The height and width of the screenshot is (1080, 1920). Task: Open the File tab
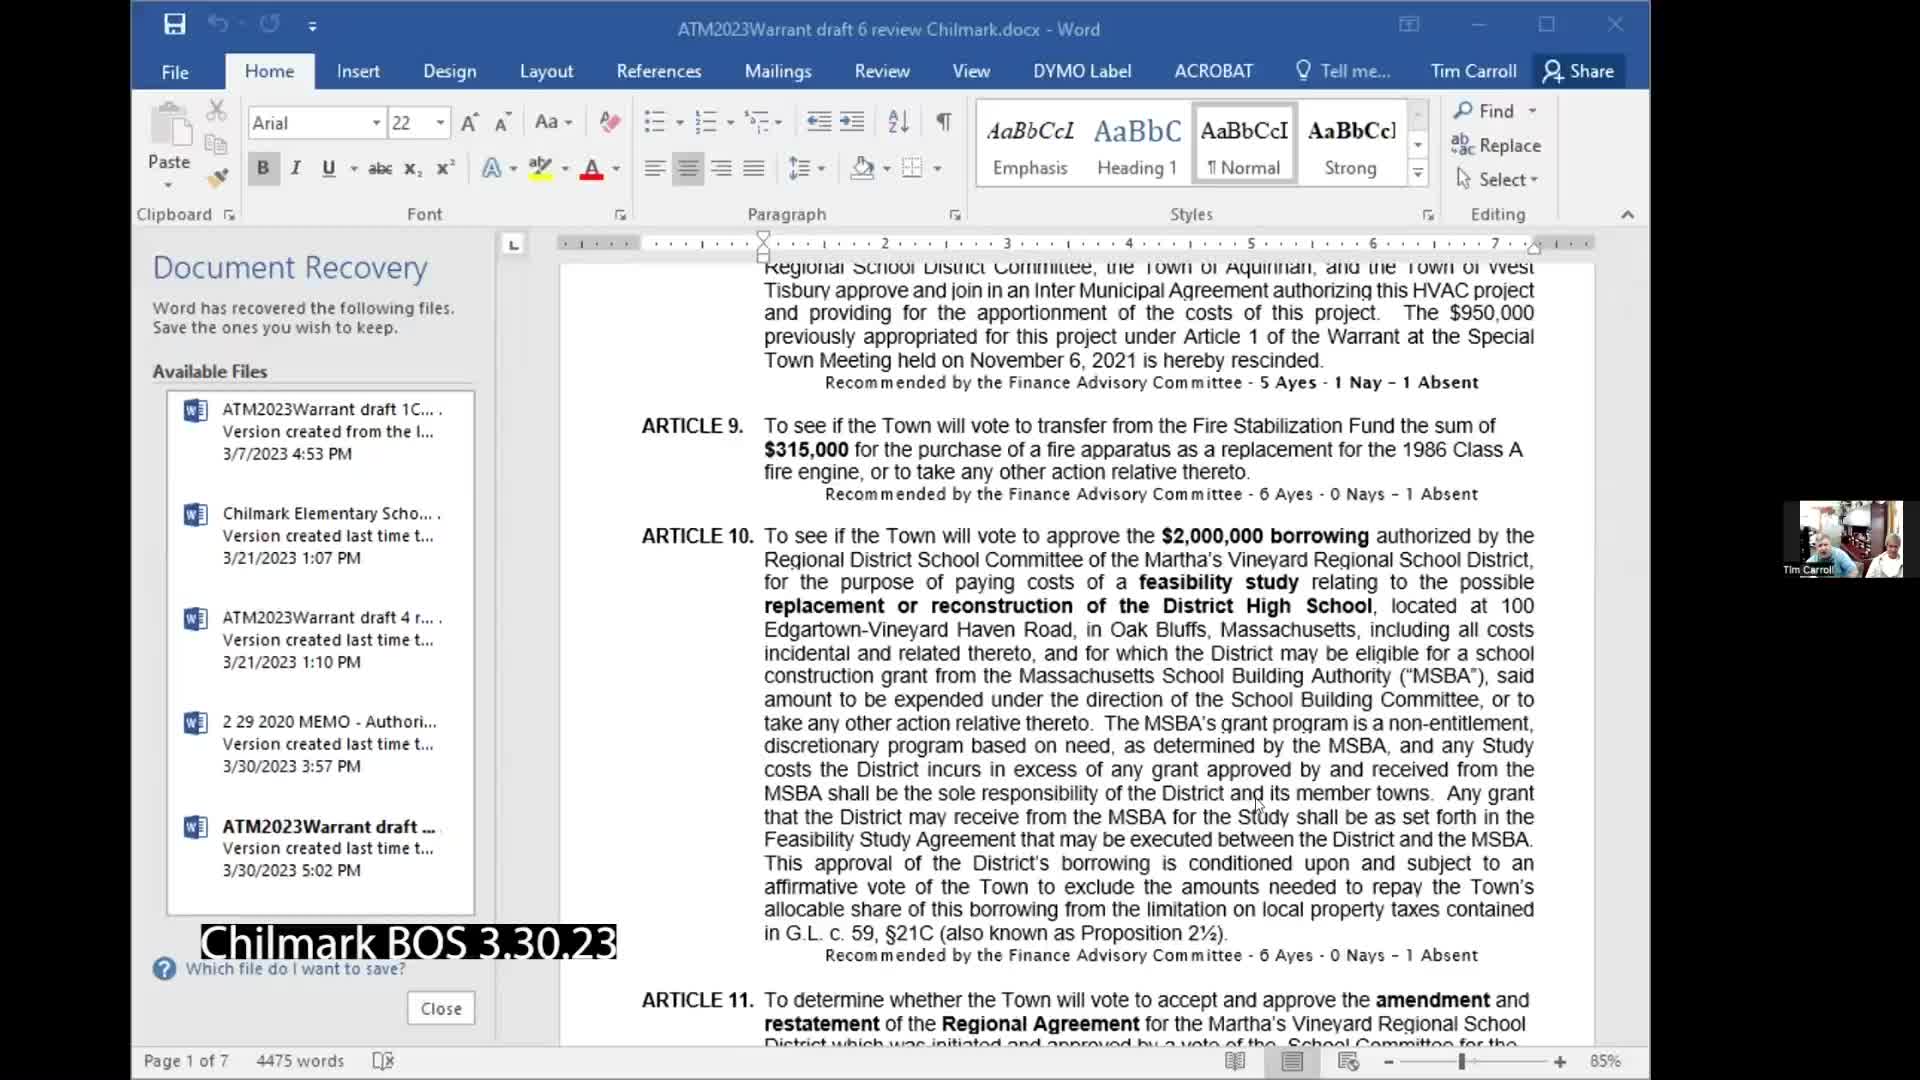(x=175, y=71)
